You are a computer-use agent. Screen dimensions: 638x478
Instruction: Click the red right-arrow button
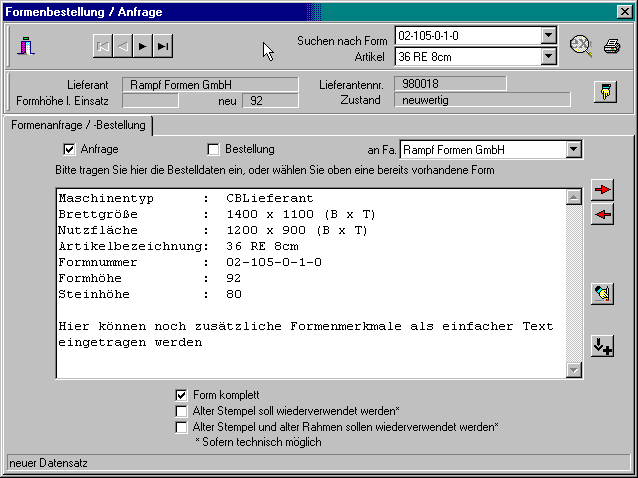602,190
